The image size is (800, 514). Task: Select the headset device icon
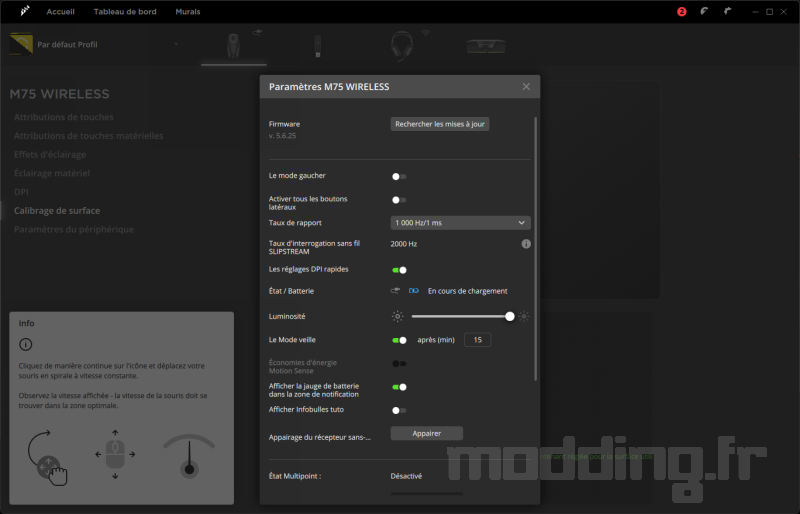point(402,45)
